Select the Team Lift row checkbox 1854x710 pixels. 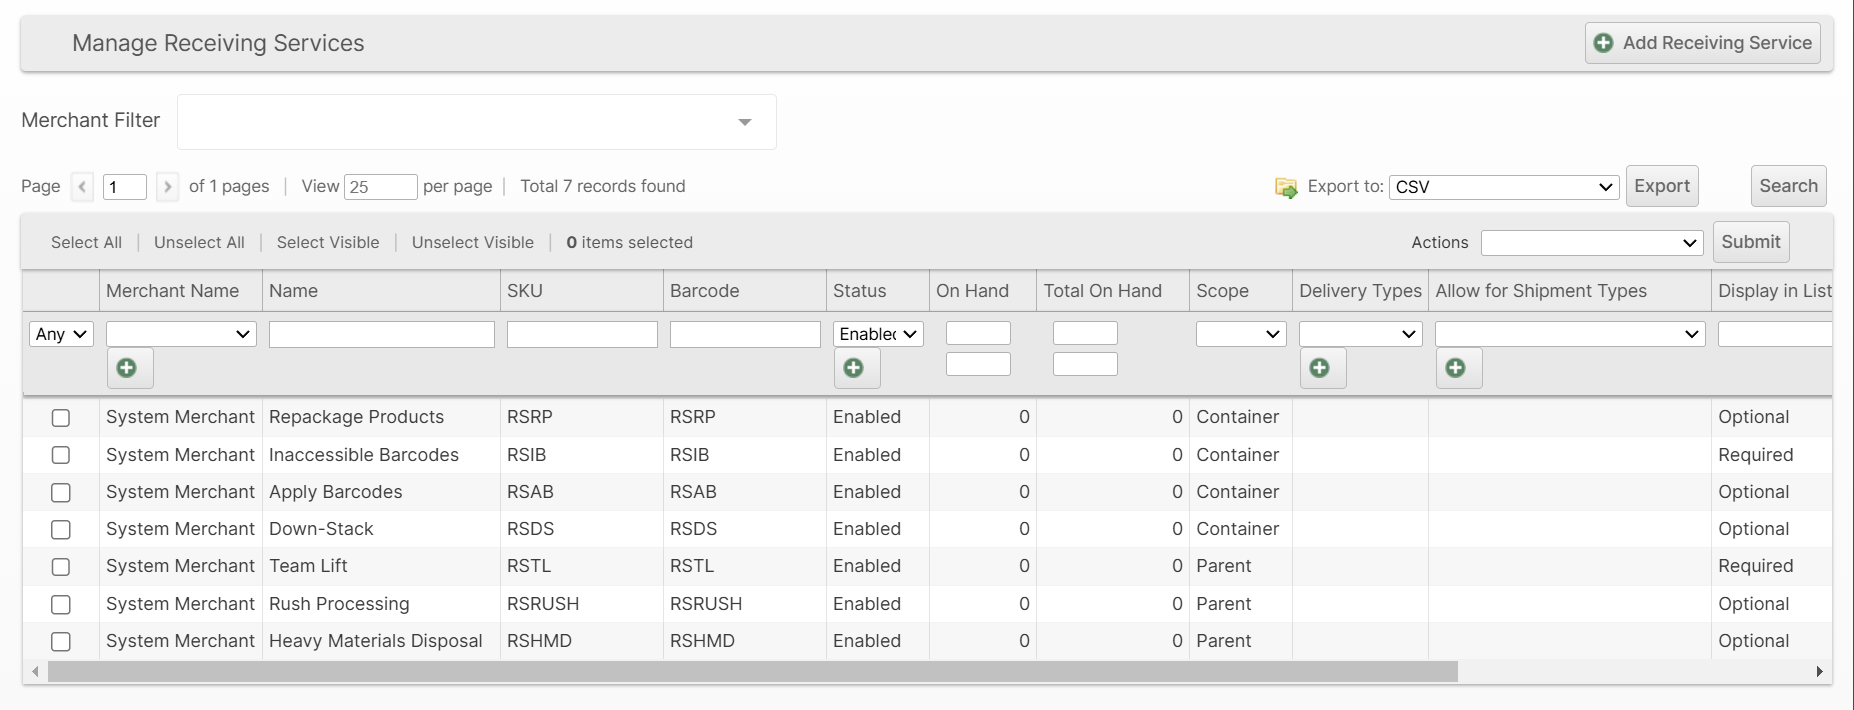[61, 567]
